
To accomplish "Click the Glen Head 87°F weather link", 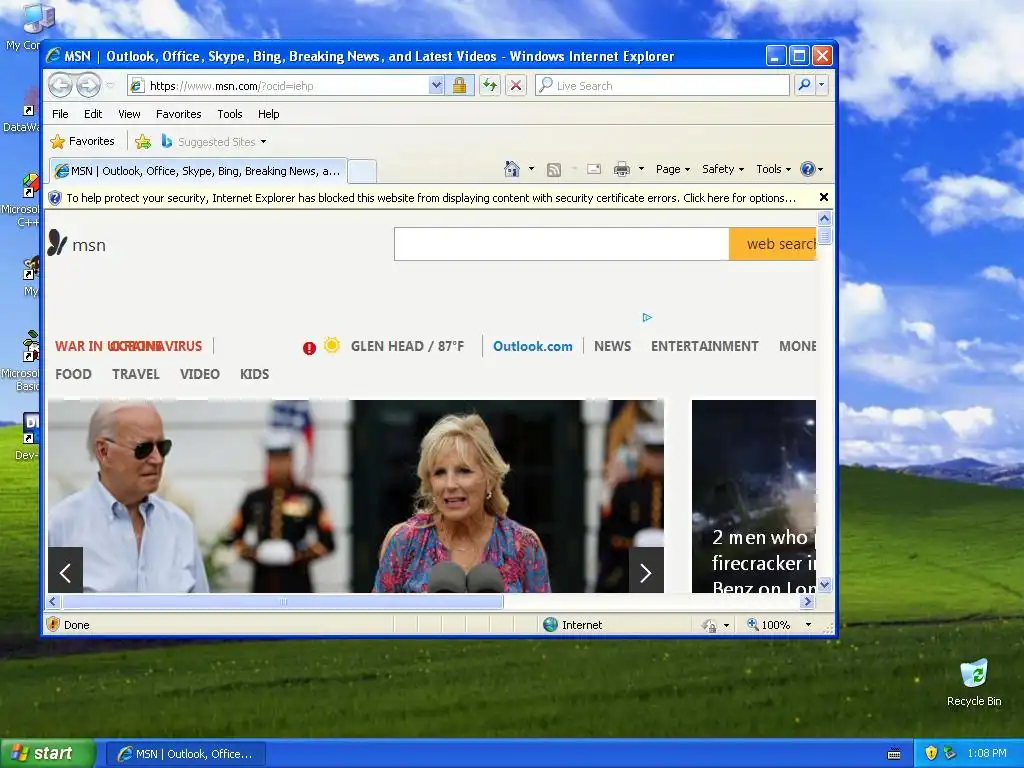I will click(x=407, y=346).
